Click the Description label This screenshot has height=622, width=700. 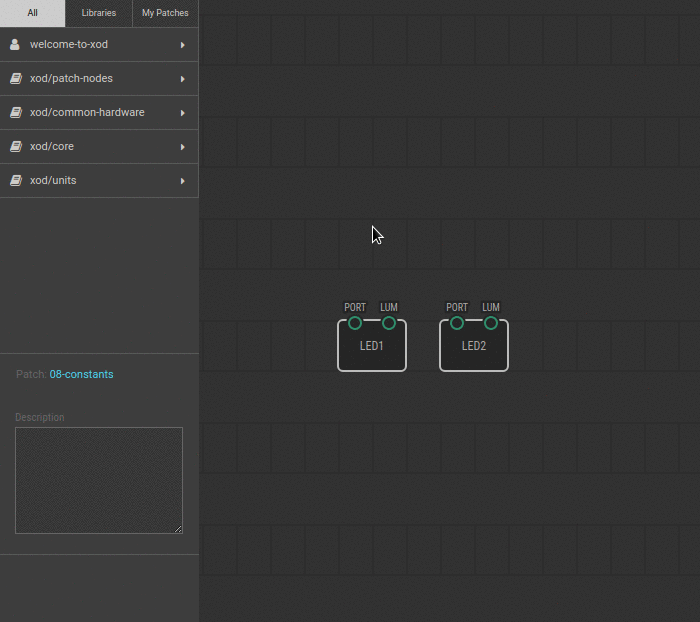40,417
